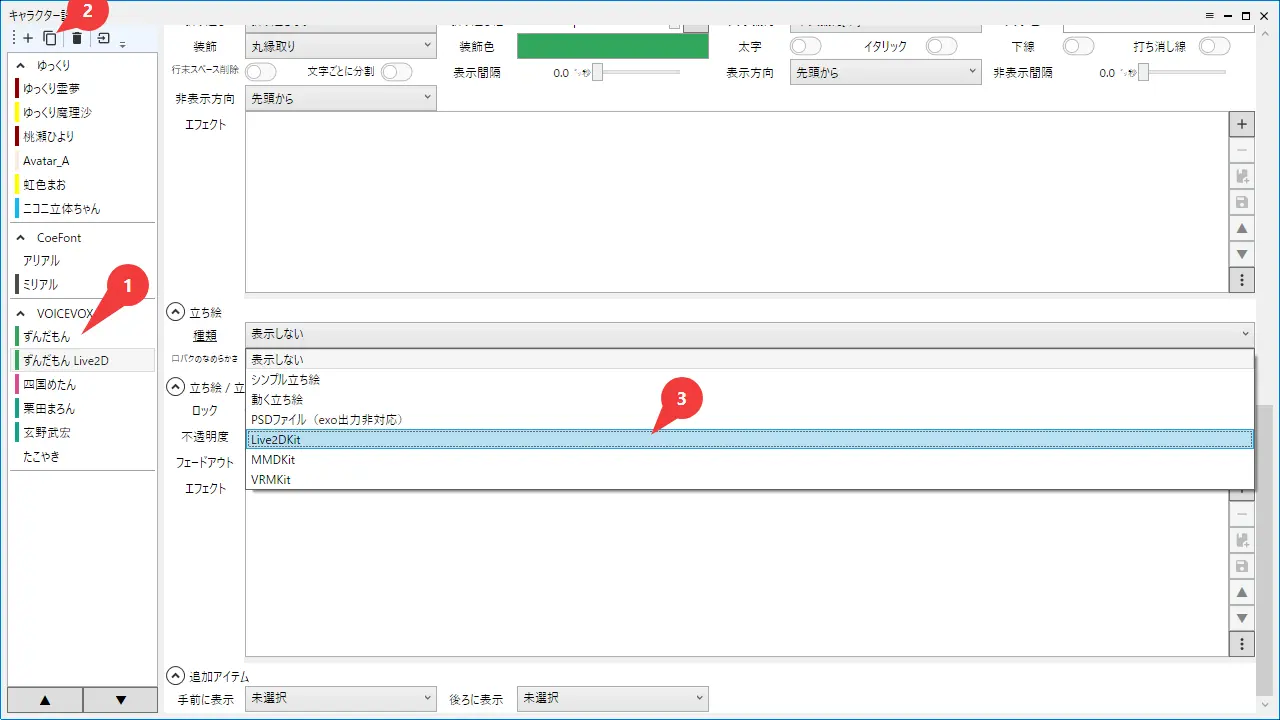The image size is (1280, 720).
Task: Move character up in list with bottom arrow
Action: coord(45,700)
